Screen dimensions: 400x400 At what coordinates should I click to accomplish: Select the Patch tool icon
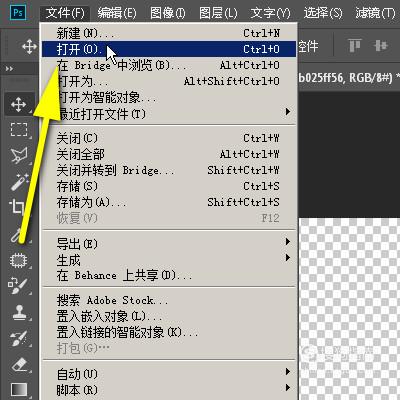pyautogui.click(x=19, y=260)
